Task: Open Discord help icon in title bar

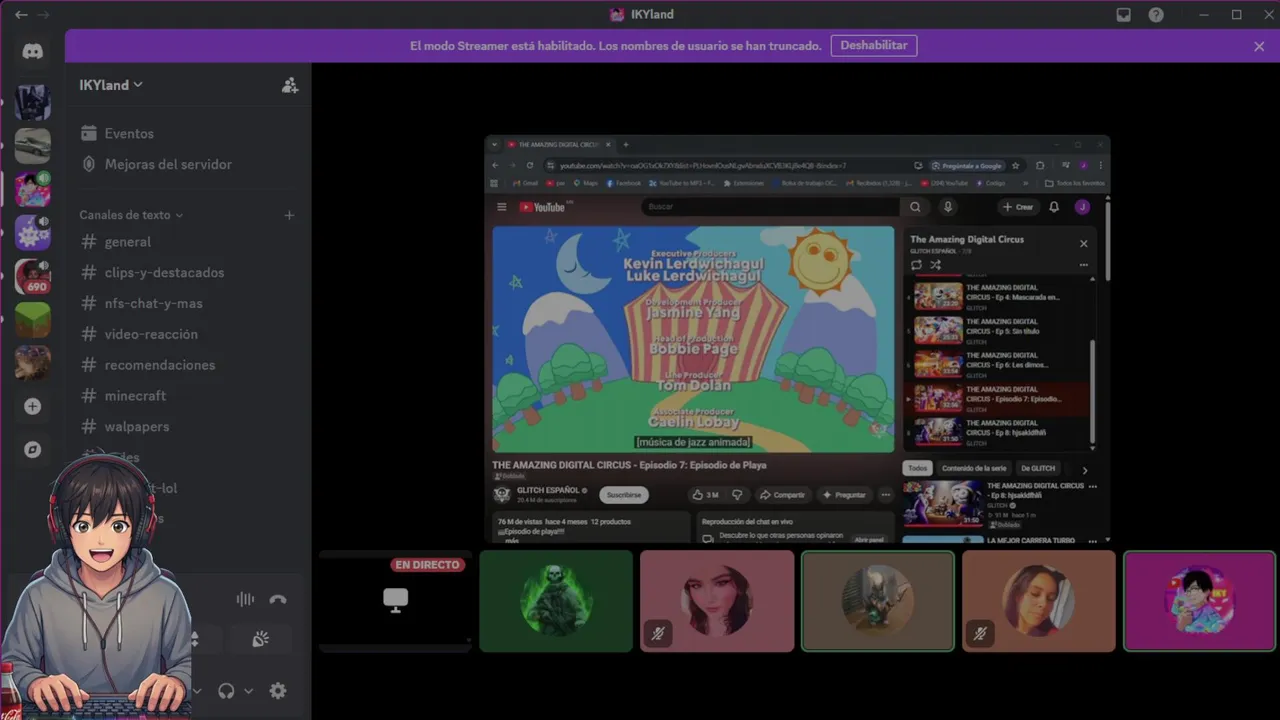Action: pyautogui.click(x=1156, y=14)
